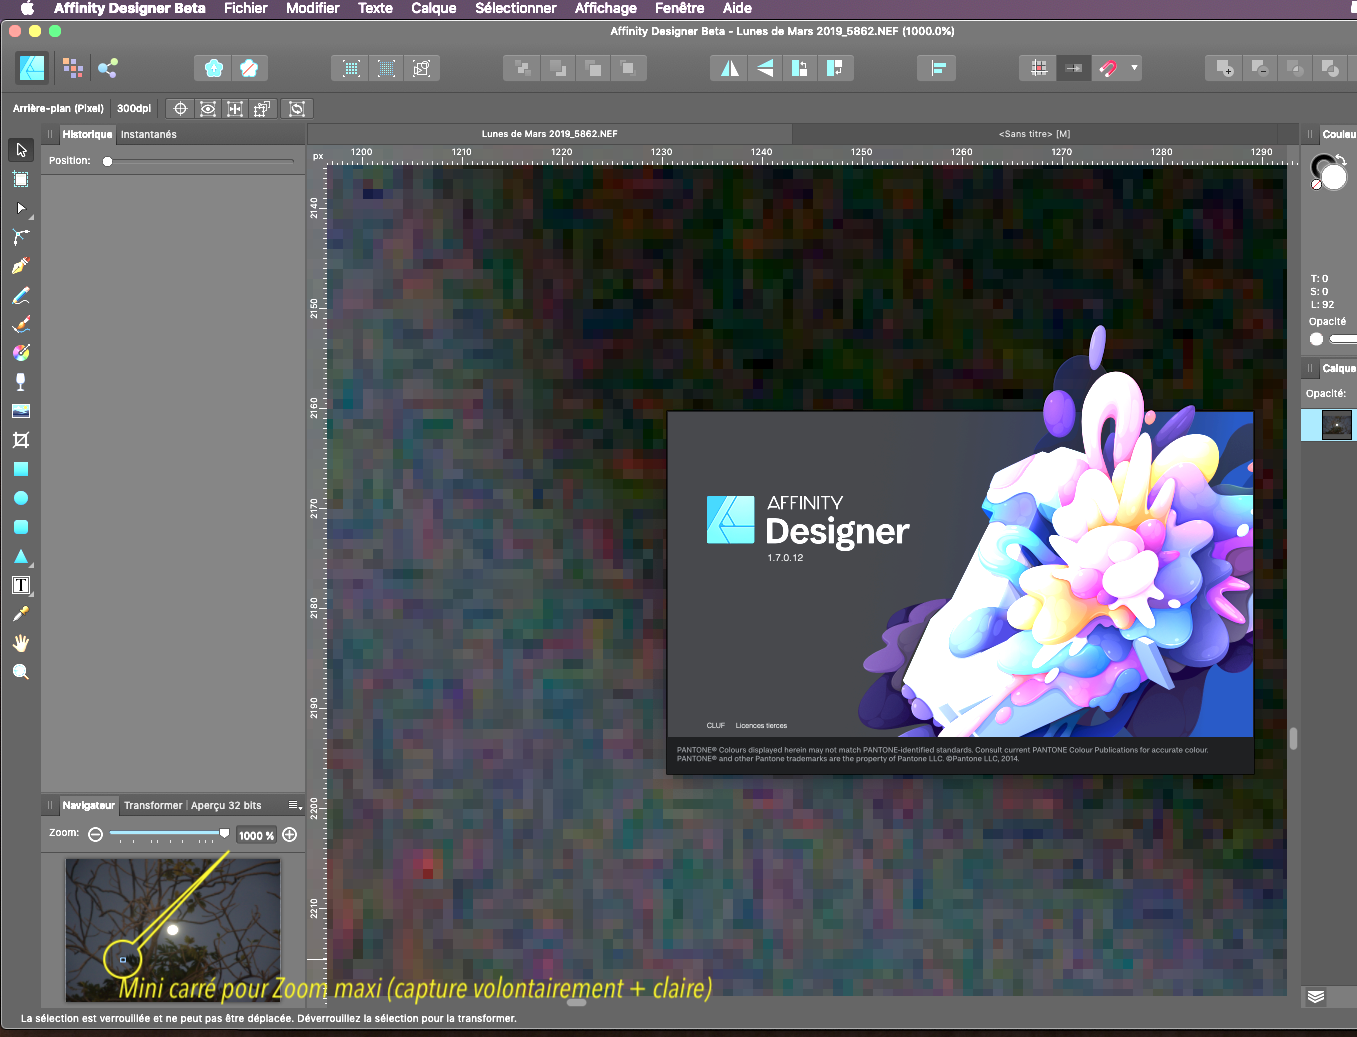Viewport: 1357px width, 1037px height.
Task: Toggle cycle selection box
Action: pos(297,109)
